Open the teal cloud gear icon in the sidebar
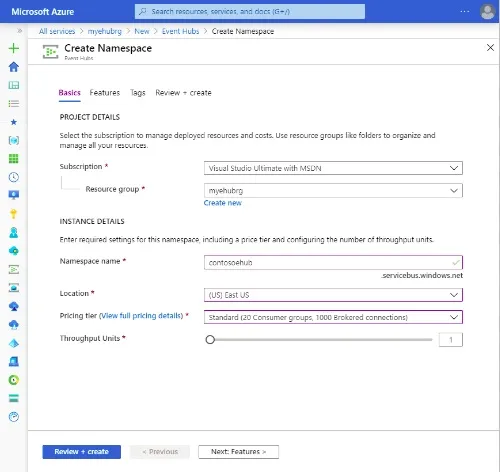This screenshot has height=472, width=500. [14, 251]
